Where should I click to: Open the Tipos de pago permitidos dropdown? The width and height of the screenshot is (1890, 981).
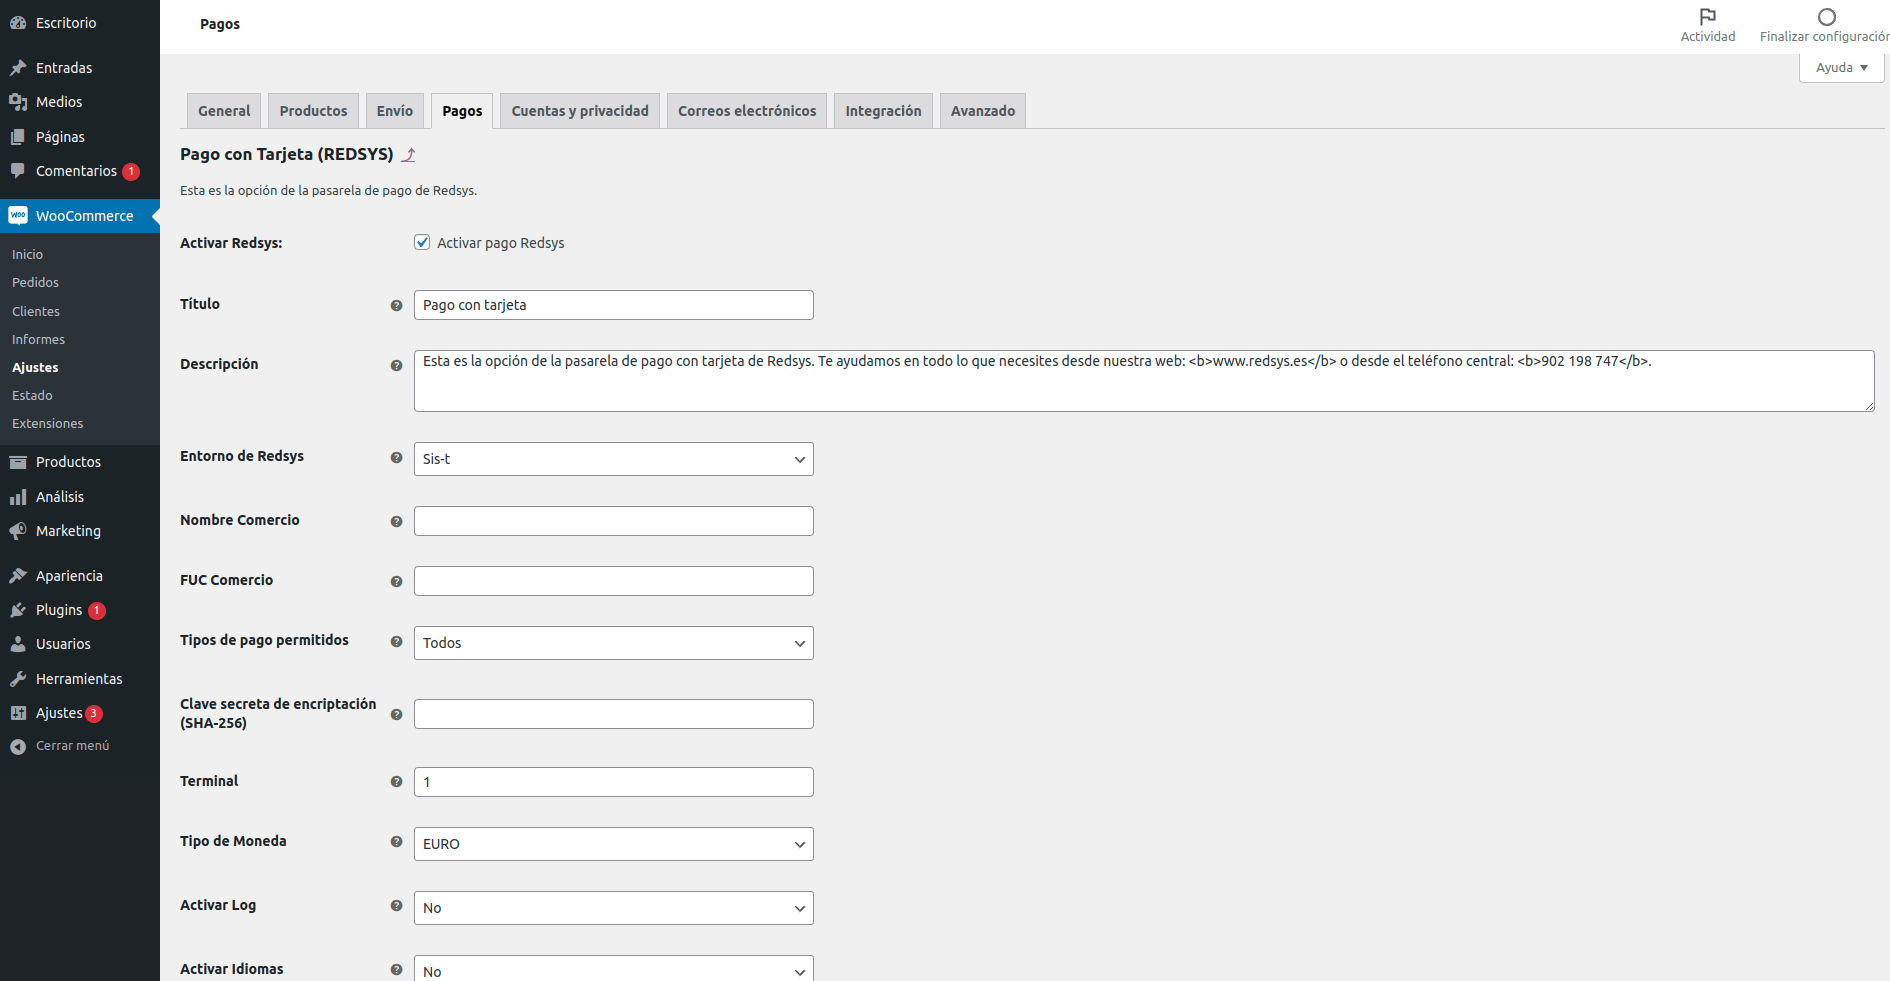(614, 643)
